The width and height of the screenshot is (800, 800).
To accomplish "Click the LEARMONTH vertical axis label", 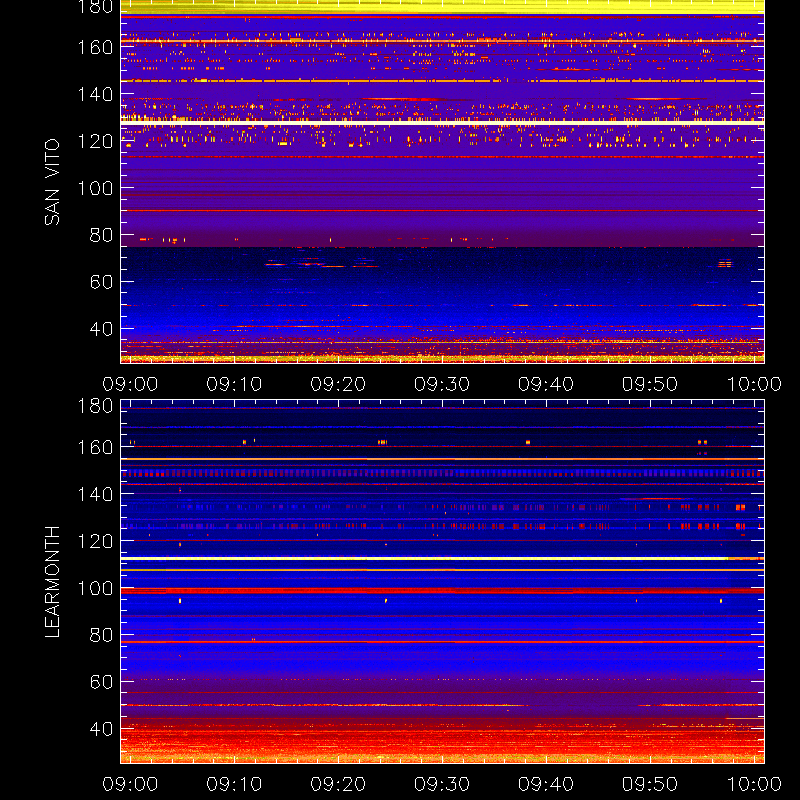I will 52,582.
